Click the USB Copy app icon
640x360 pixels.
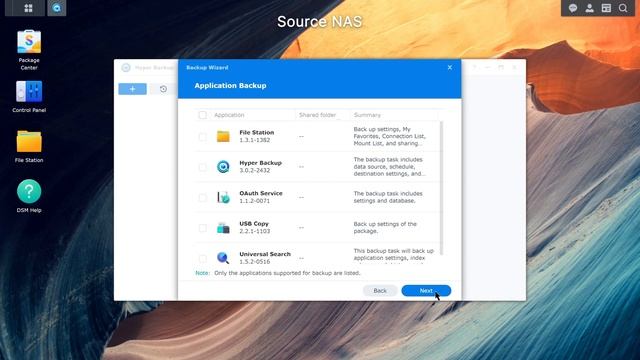(x=223, y=227)
